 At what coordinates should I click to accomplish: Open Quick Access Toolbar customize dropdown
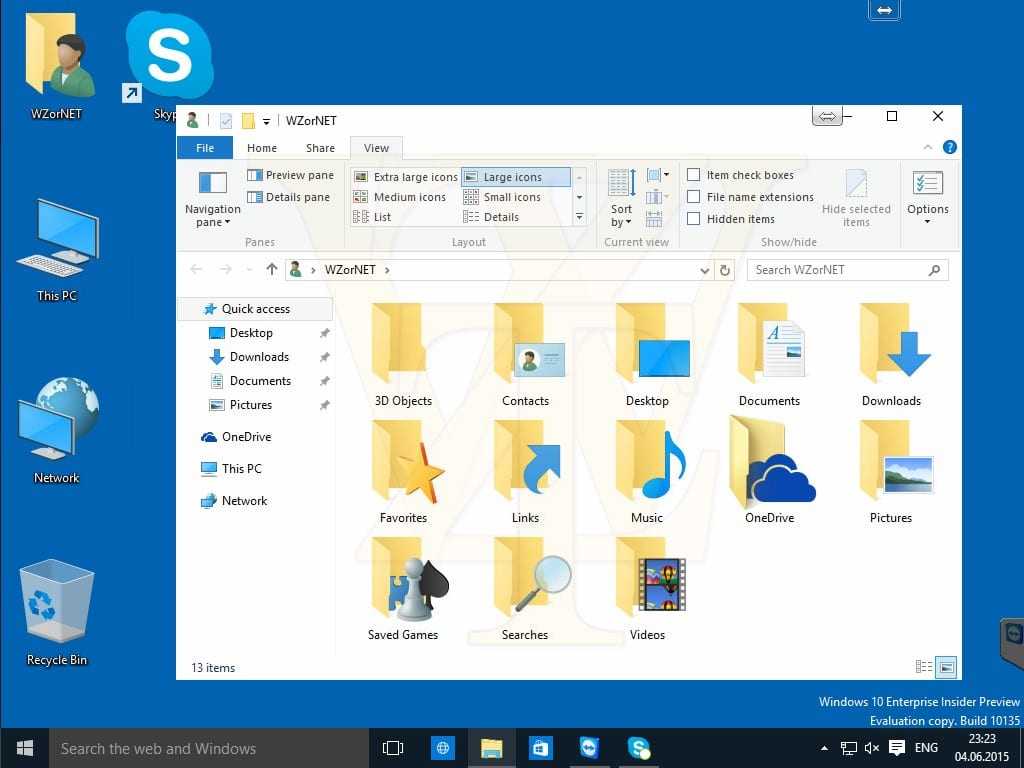click(x=267, y=121)
